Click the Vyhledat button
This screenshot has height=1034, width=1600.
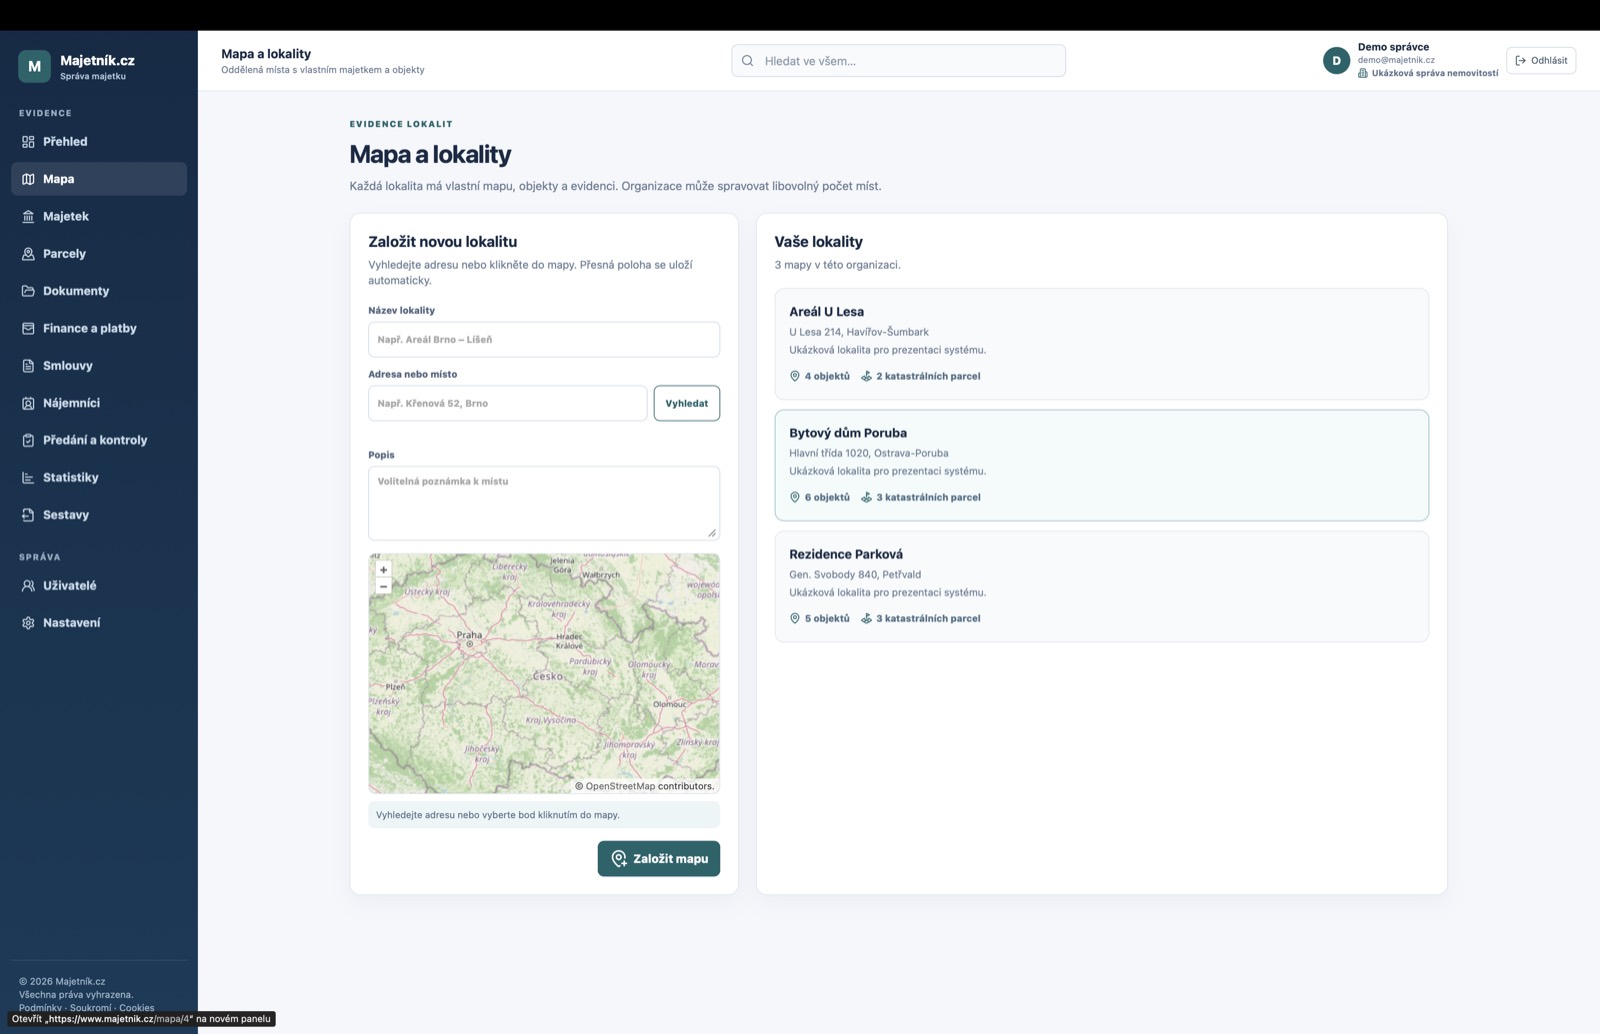(x=687, y=403)
